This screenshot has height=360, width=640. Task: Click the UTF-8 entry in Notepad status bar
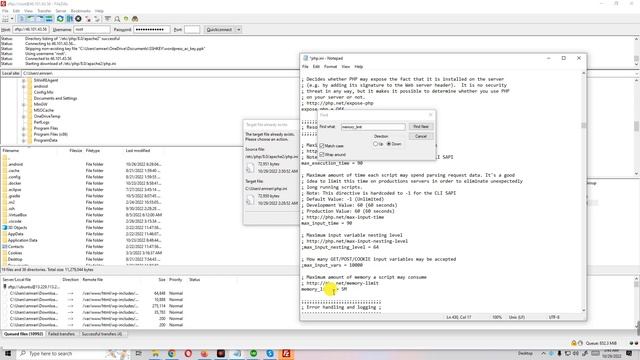[554, 317]
